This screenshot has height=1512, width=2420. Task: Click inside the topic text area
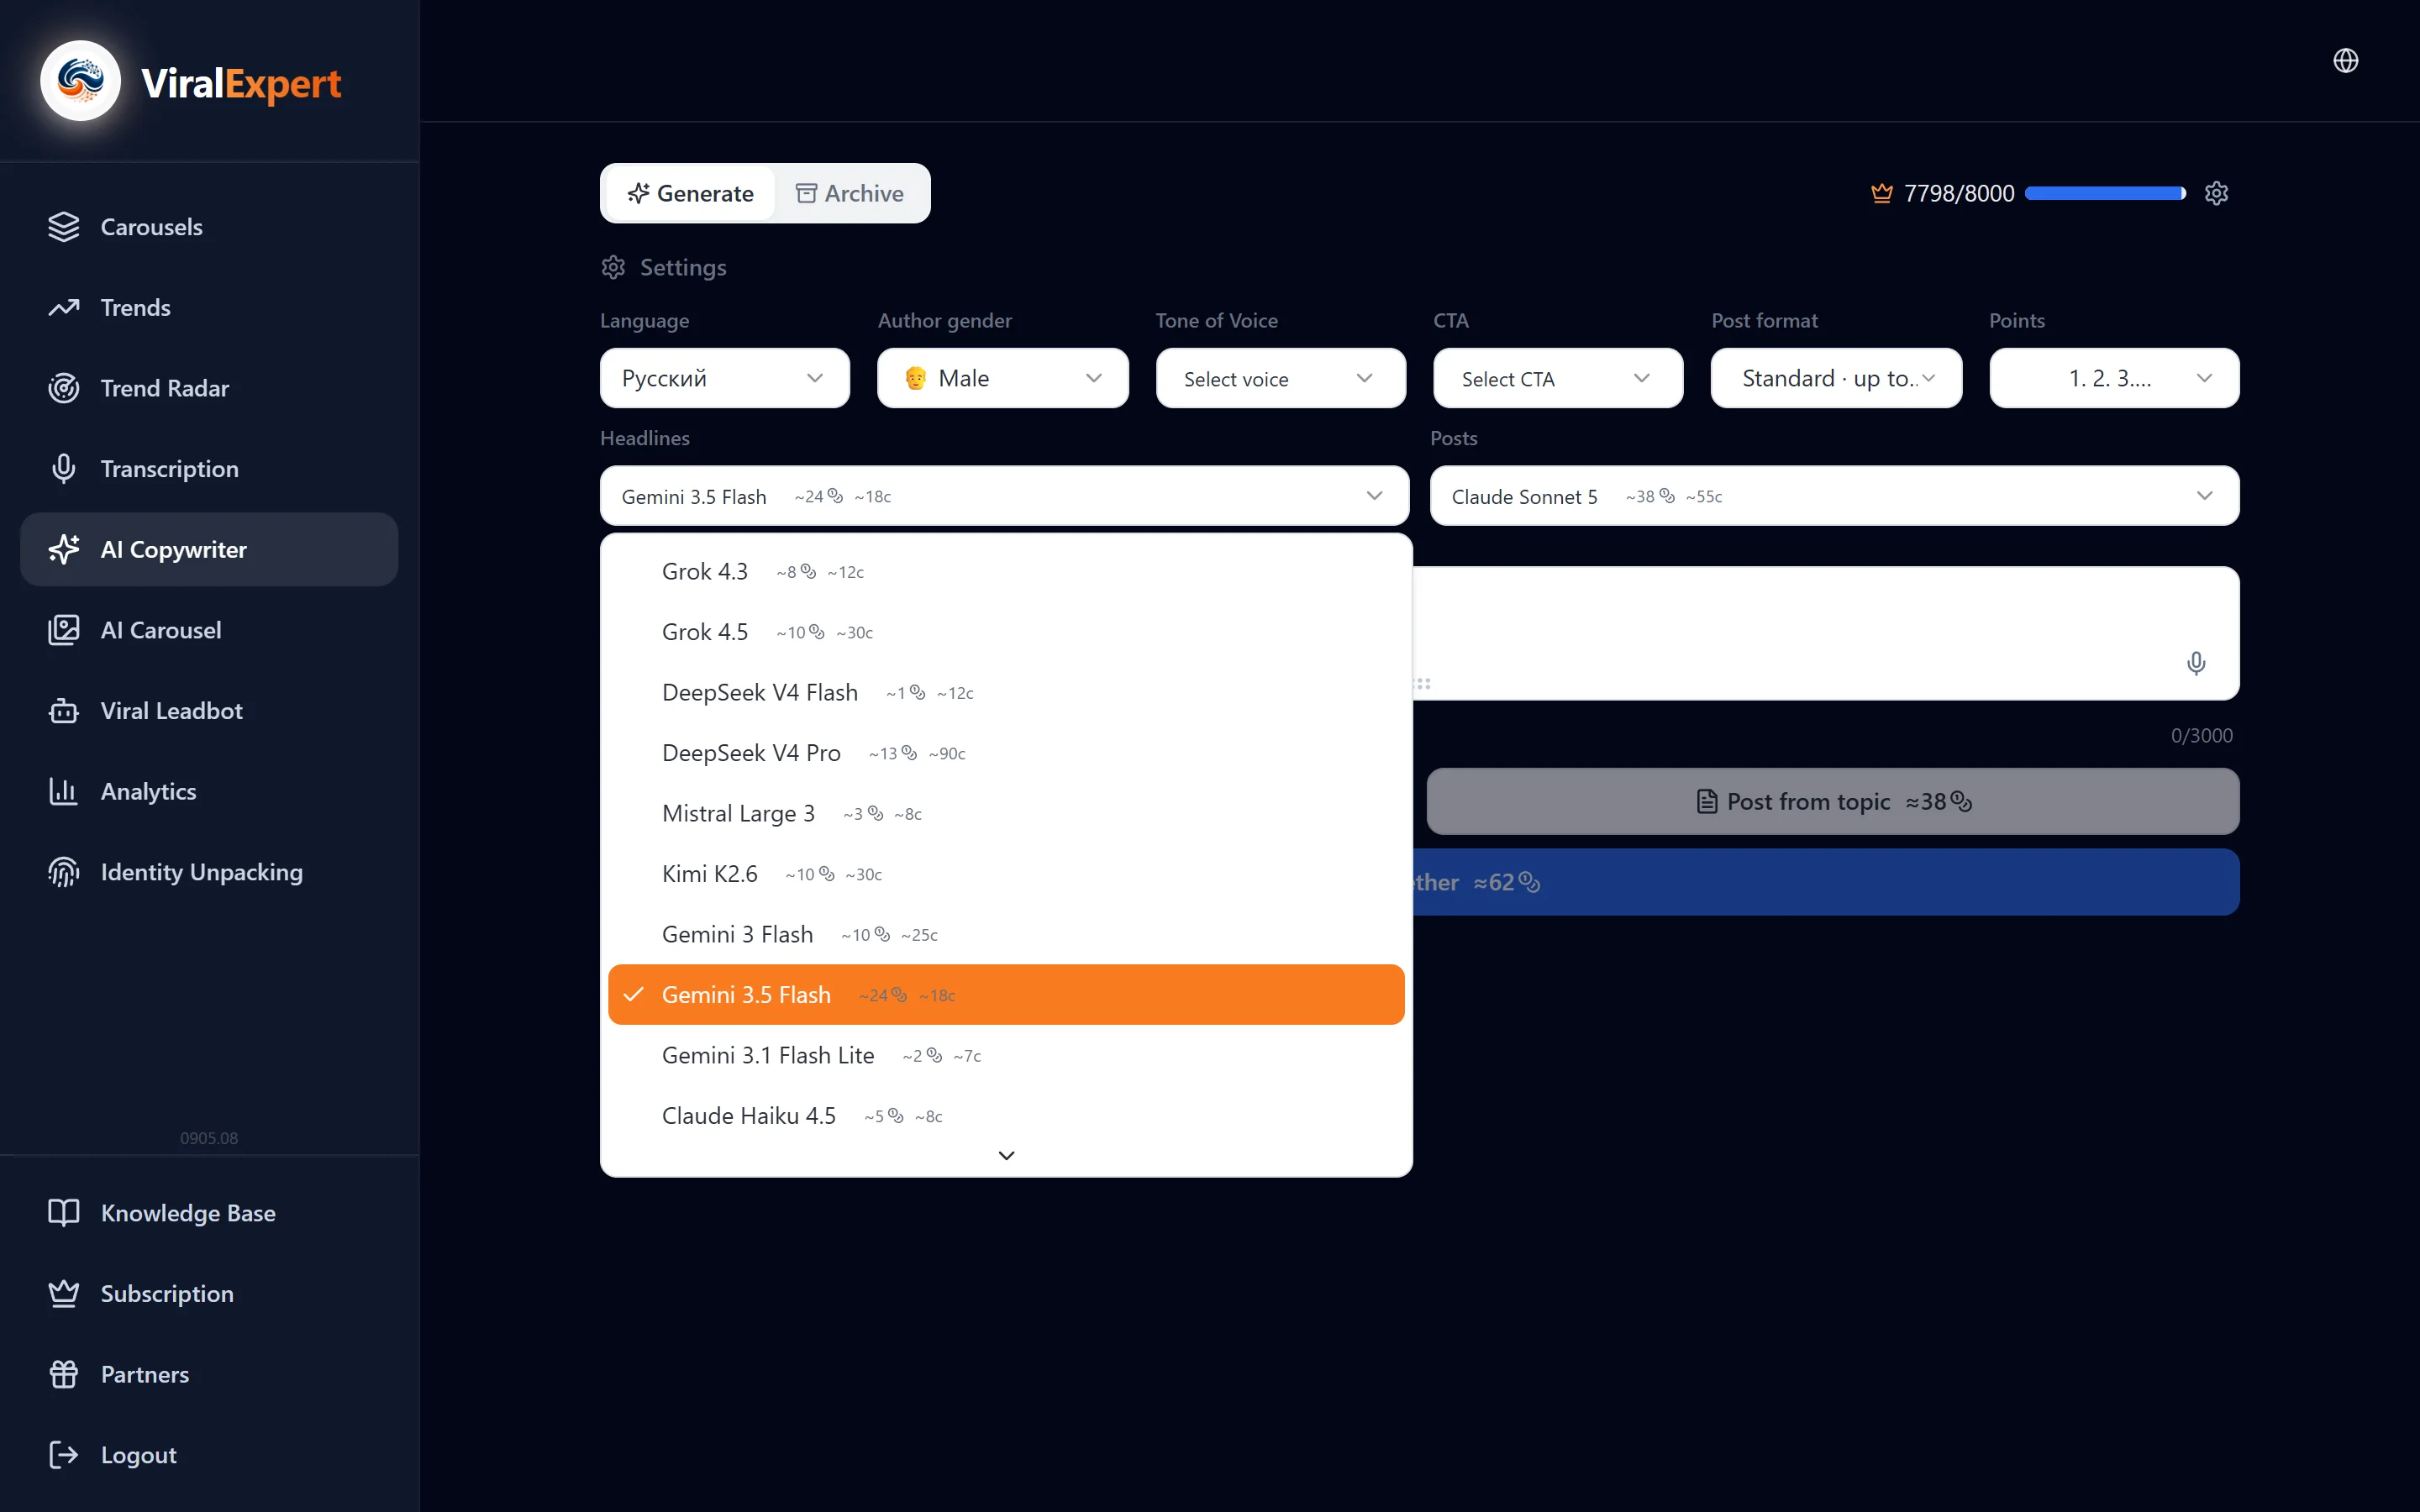point(1826,633)
